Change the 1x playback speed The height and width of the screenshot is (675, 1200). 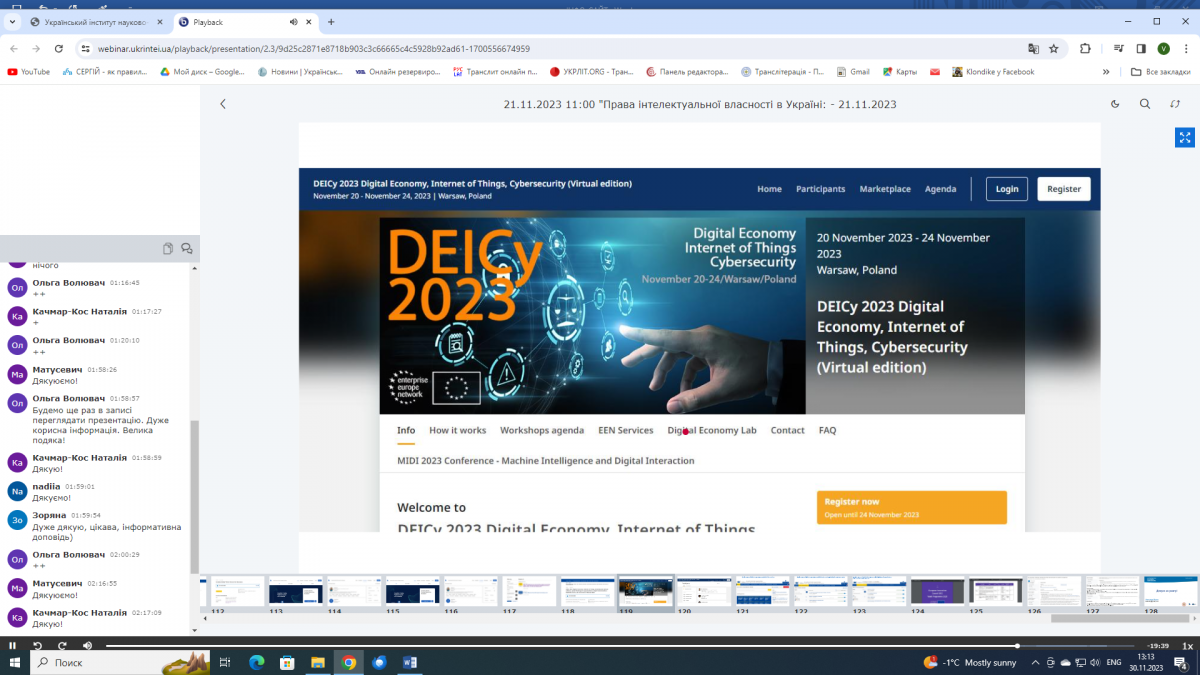1187,646
